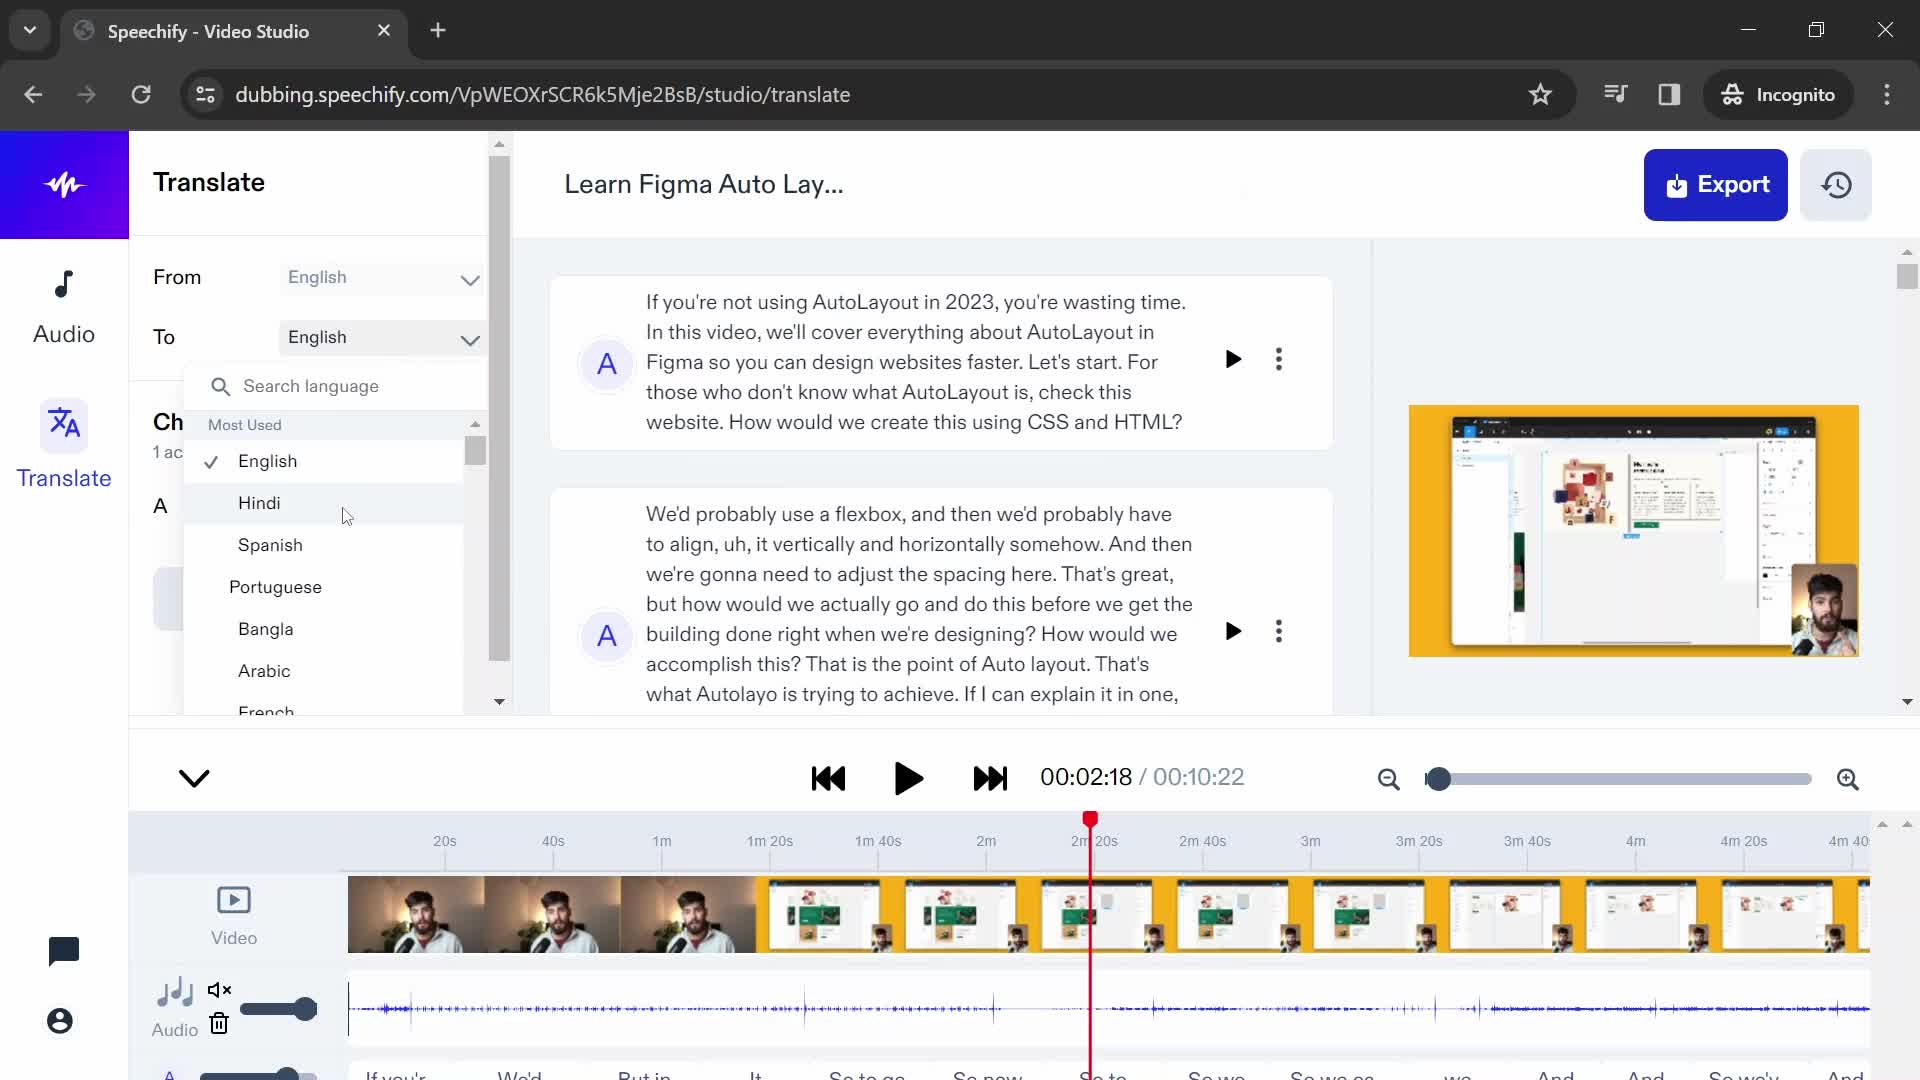Collapse the timeline panel chevron
Image resolution: width=1920 pixels, height=1080 pixels.
tap(194, 778)
